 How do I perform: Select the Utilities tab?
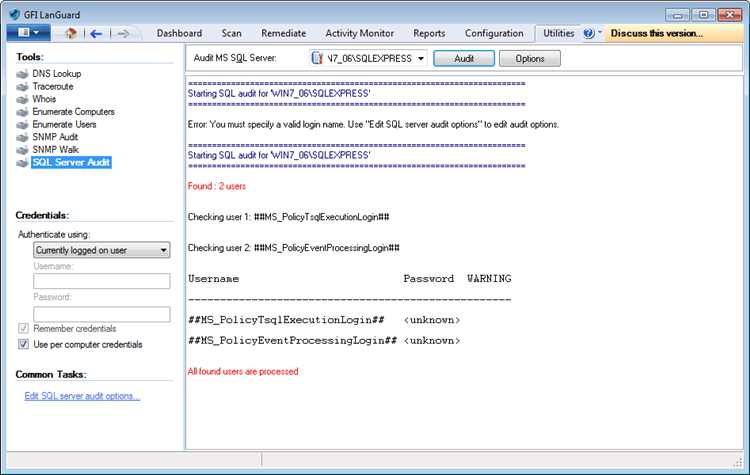(x=558, y=33)
